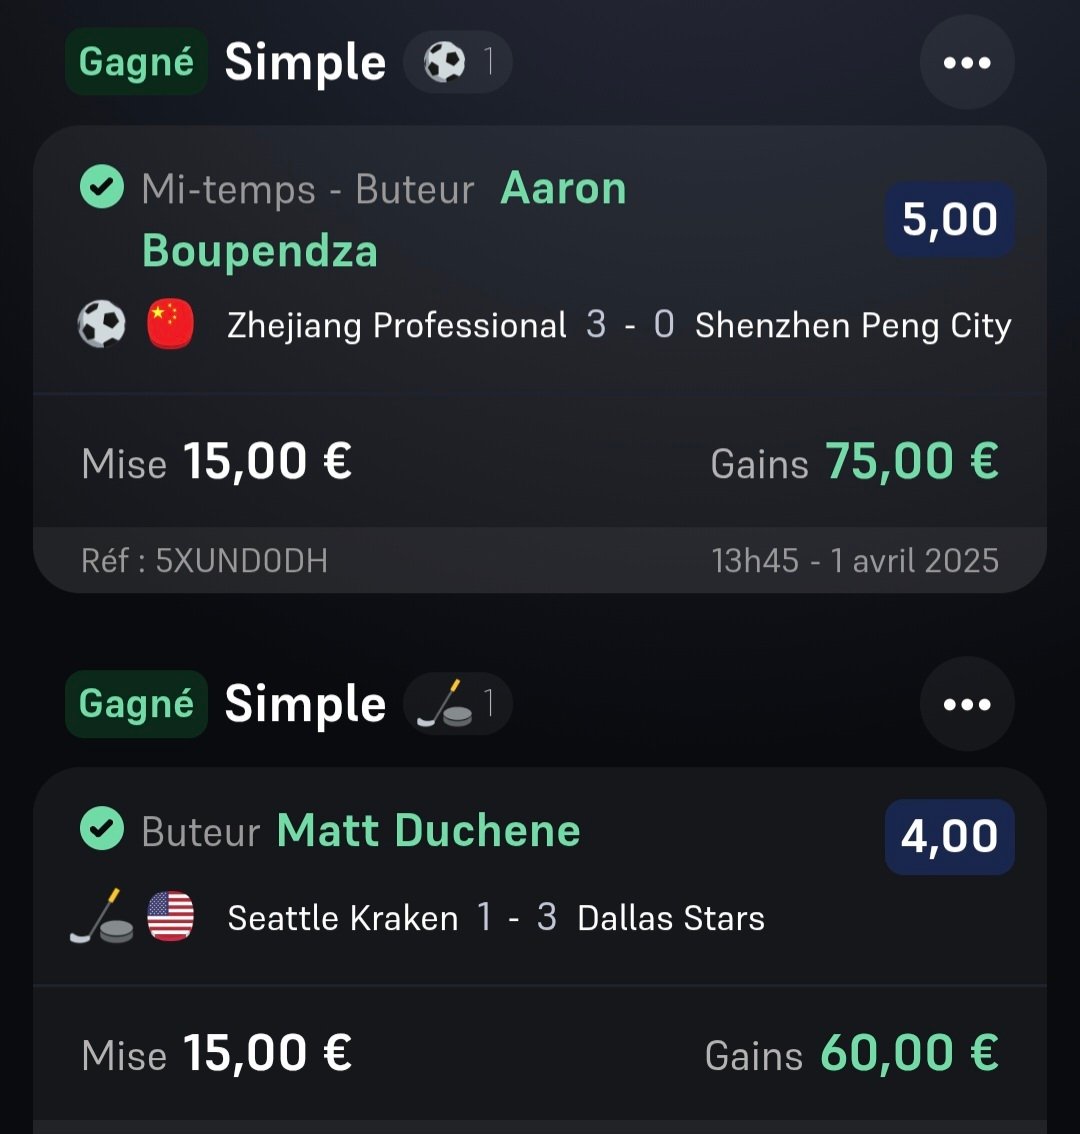Tap the 4,00 odds box

tap(950, 837)
